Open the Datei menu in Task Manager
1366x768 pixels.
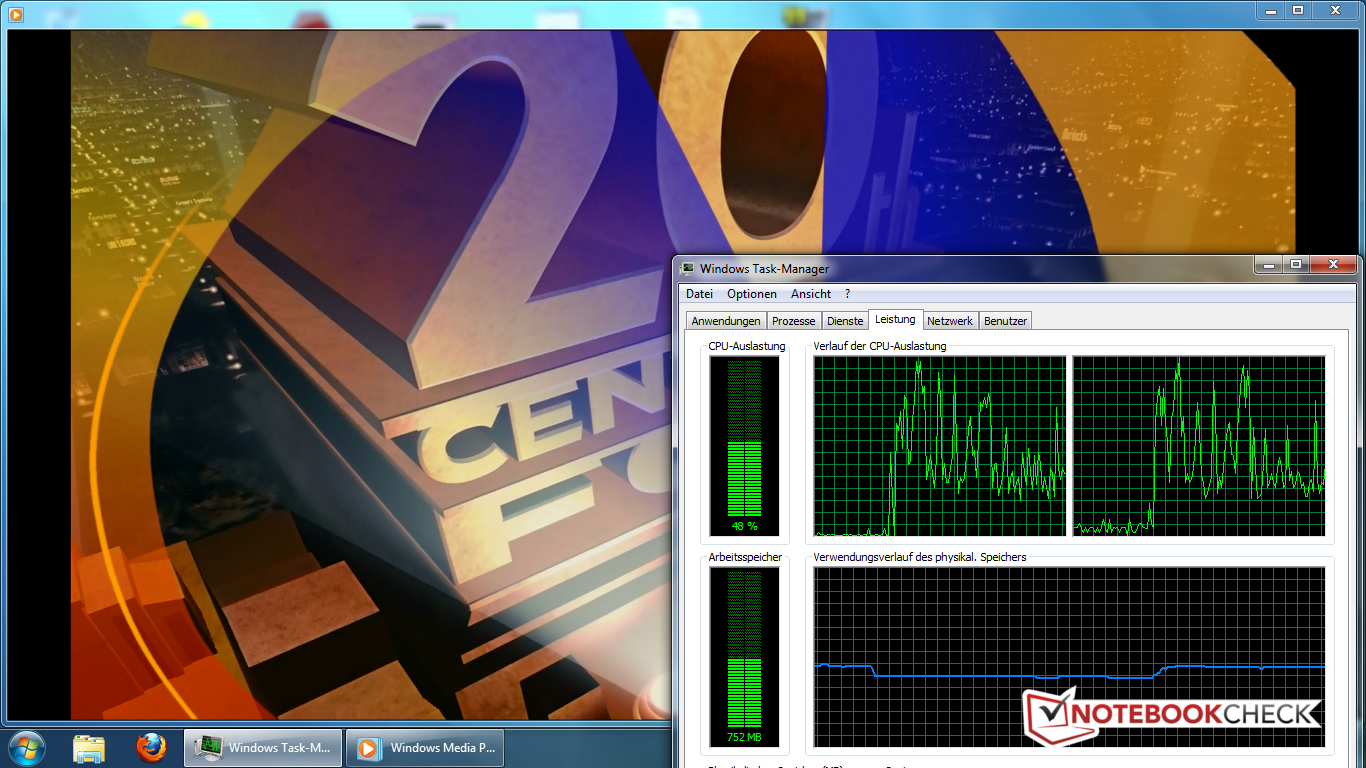click(x=699, y=294)
